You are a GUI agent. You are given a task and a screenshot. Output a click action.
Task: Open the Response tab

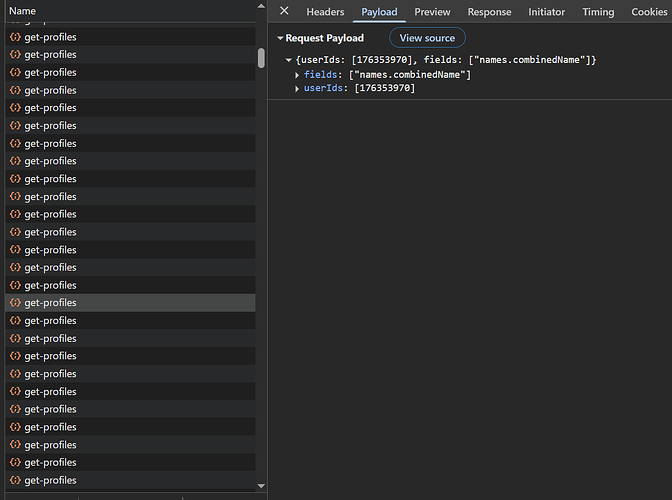[x=489, y=12]
